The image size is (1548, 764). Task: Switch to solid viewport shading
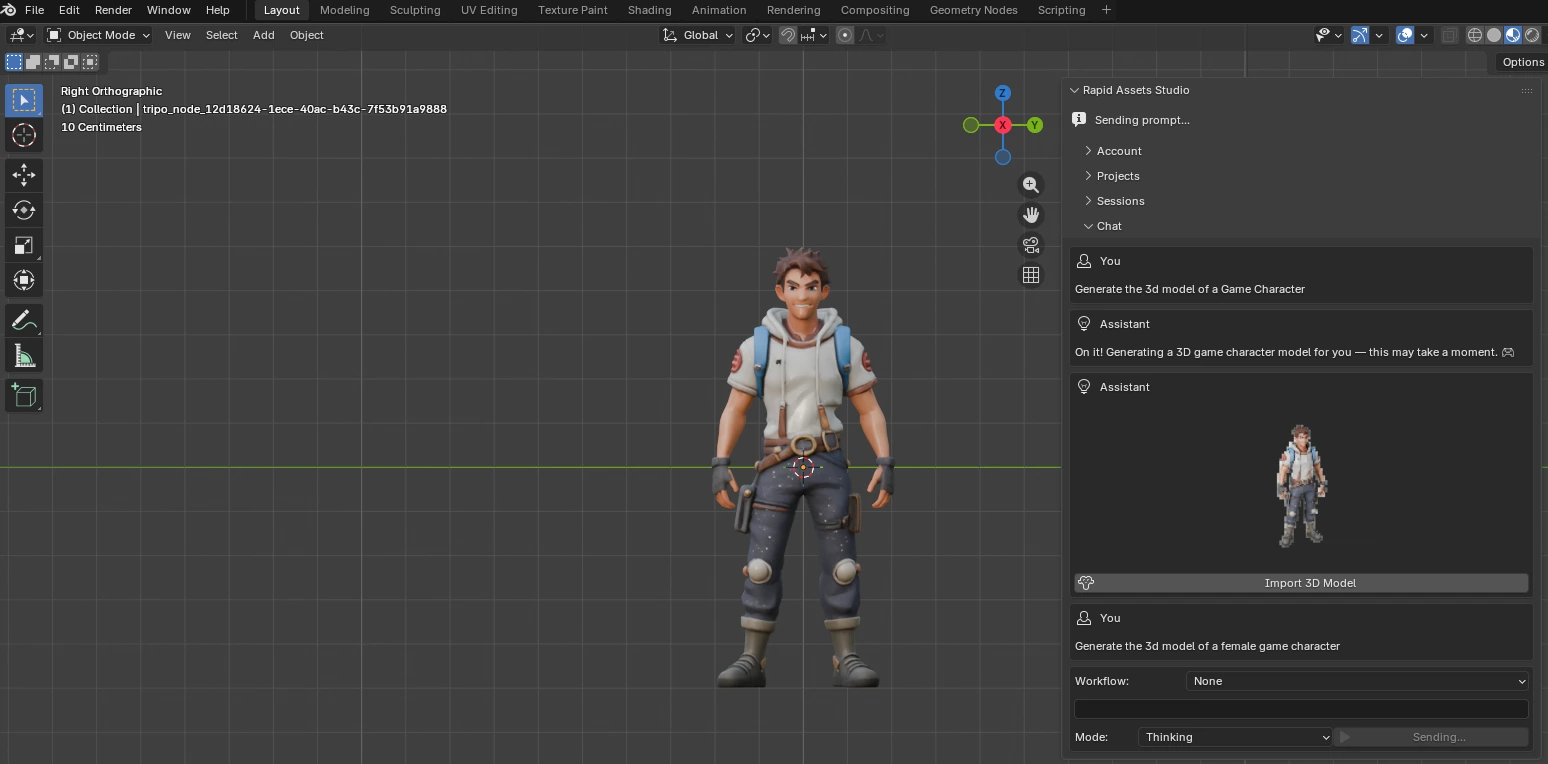1493,35
